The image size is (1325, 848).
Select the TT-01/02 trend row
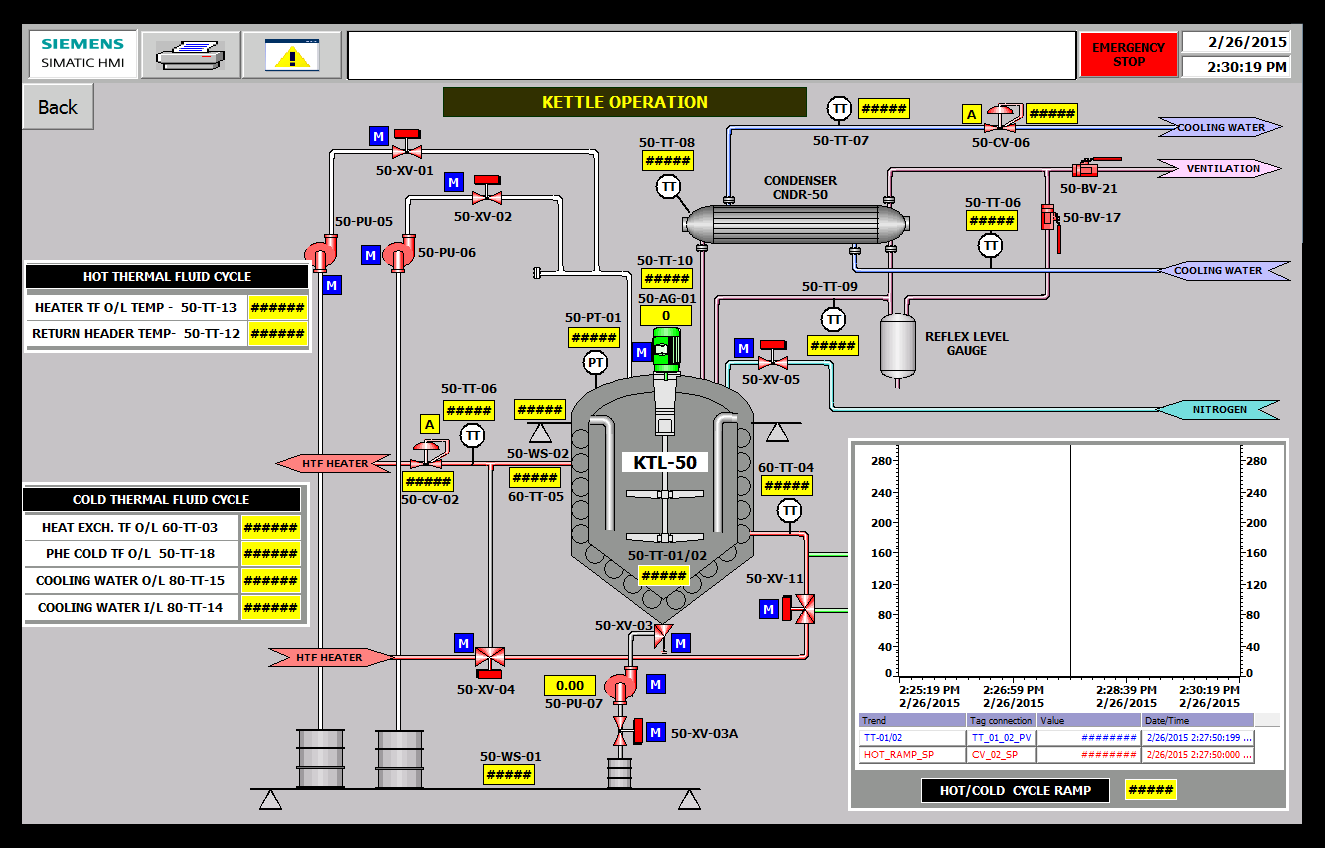click(x=1056, y=737)
